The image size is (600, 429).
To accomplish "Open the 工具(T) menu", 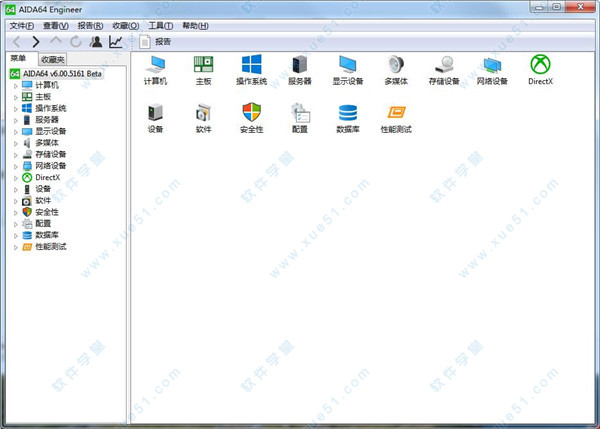I will tap(161, 26).
